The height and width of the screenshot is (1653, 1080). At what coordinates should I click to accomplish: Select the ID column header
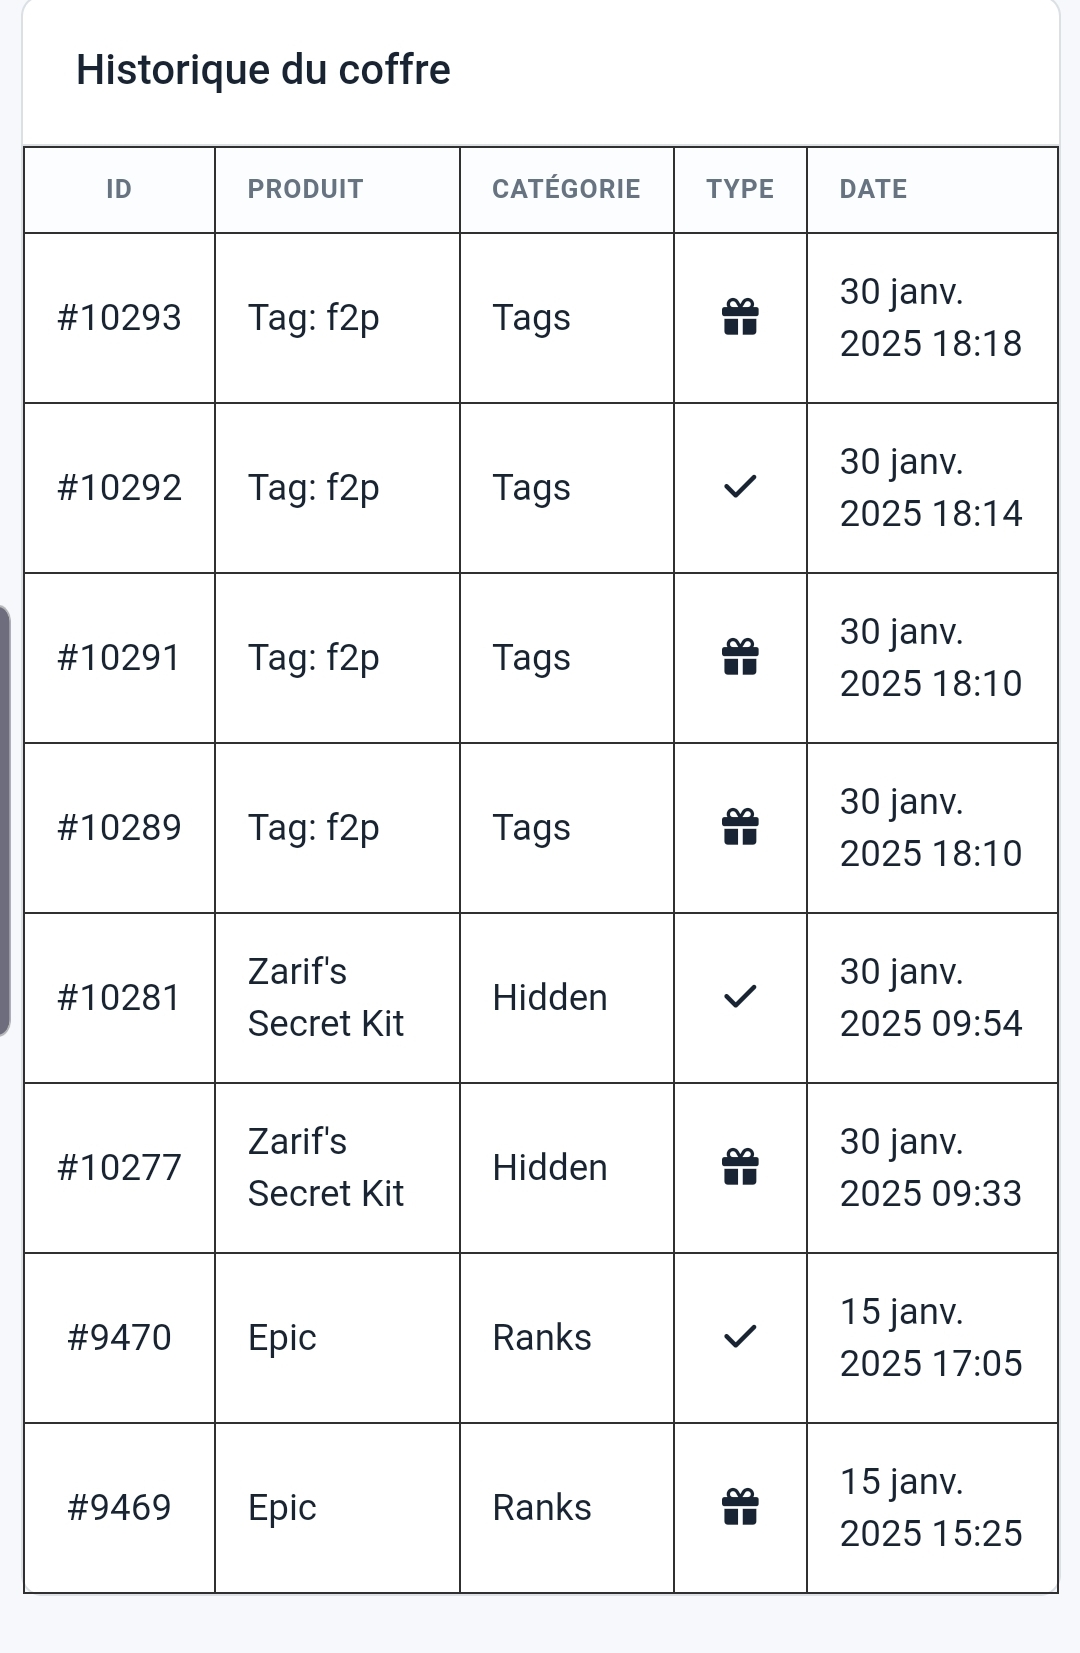119,189
